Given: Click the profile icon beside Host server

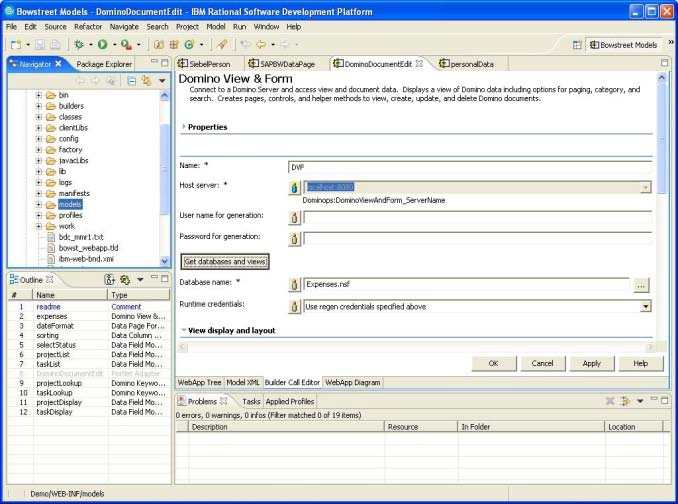Looking at the screenshot, I should coord(294,188).
